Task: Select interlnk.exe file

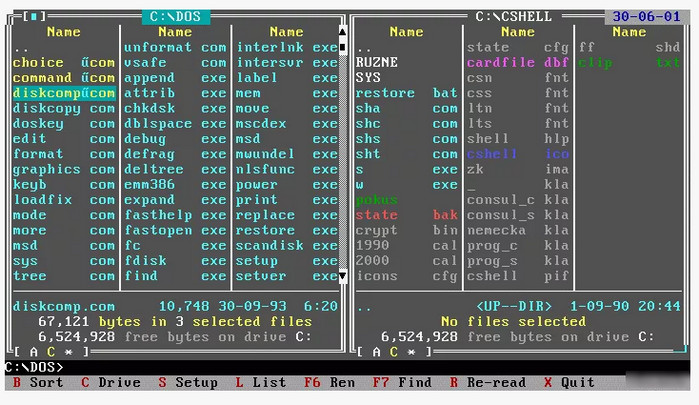Action: tap(287, 47)
